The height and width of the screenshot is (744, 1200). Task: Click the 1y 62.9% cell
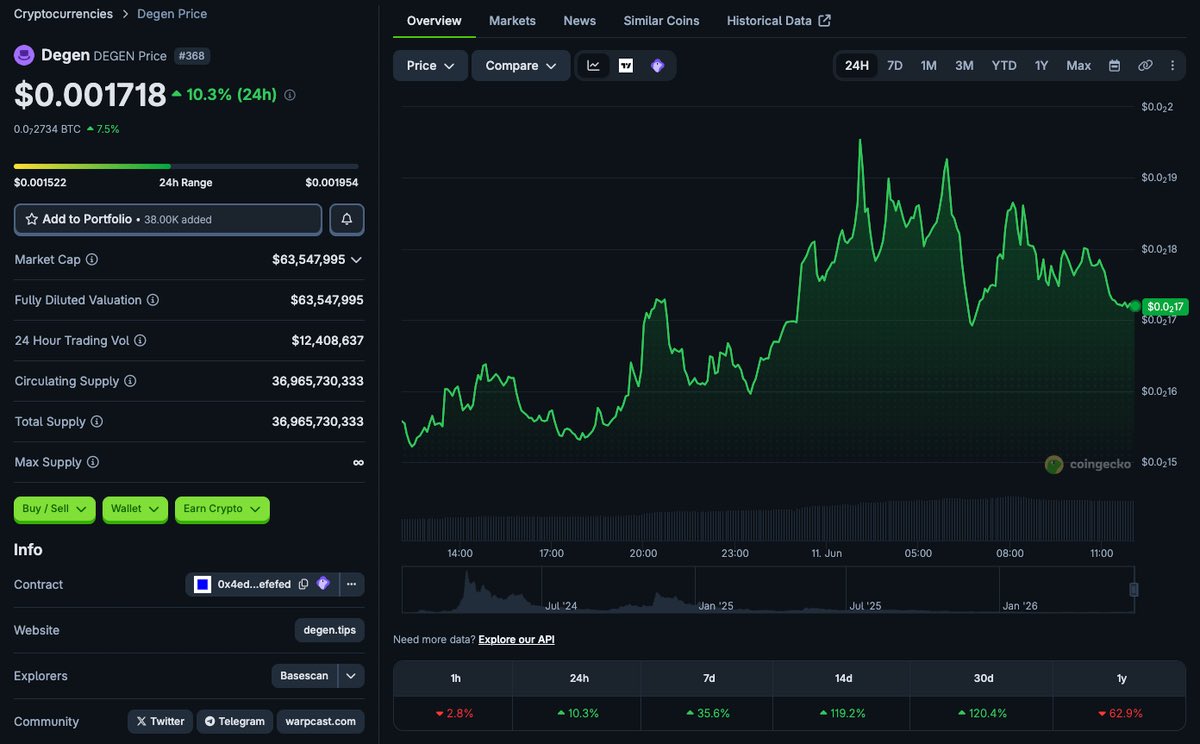tap(1121, 713)
